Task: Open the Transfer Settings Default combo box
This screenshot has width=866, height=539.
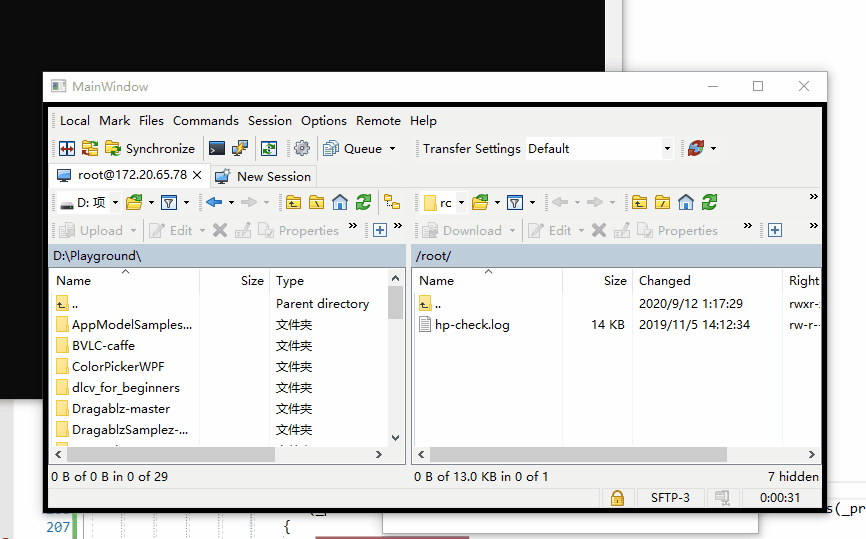Action: [599, 149]
